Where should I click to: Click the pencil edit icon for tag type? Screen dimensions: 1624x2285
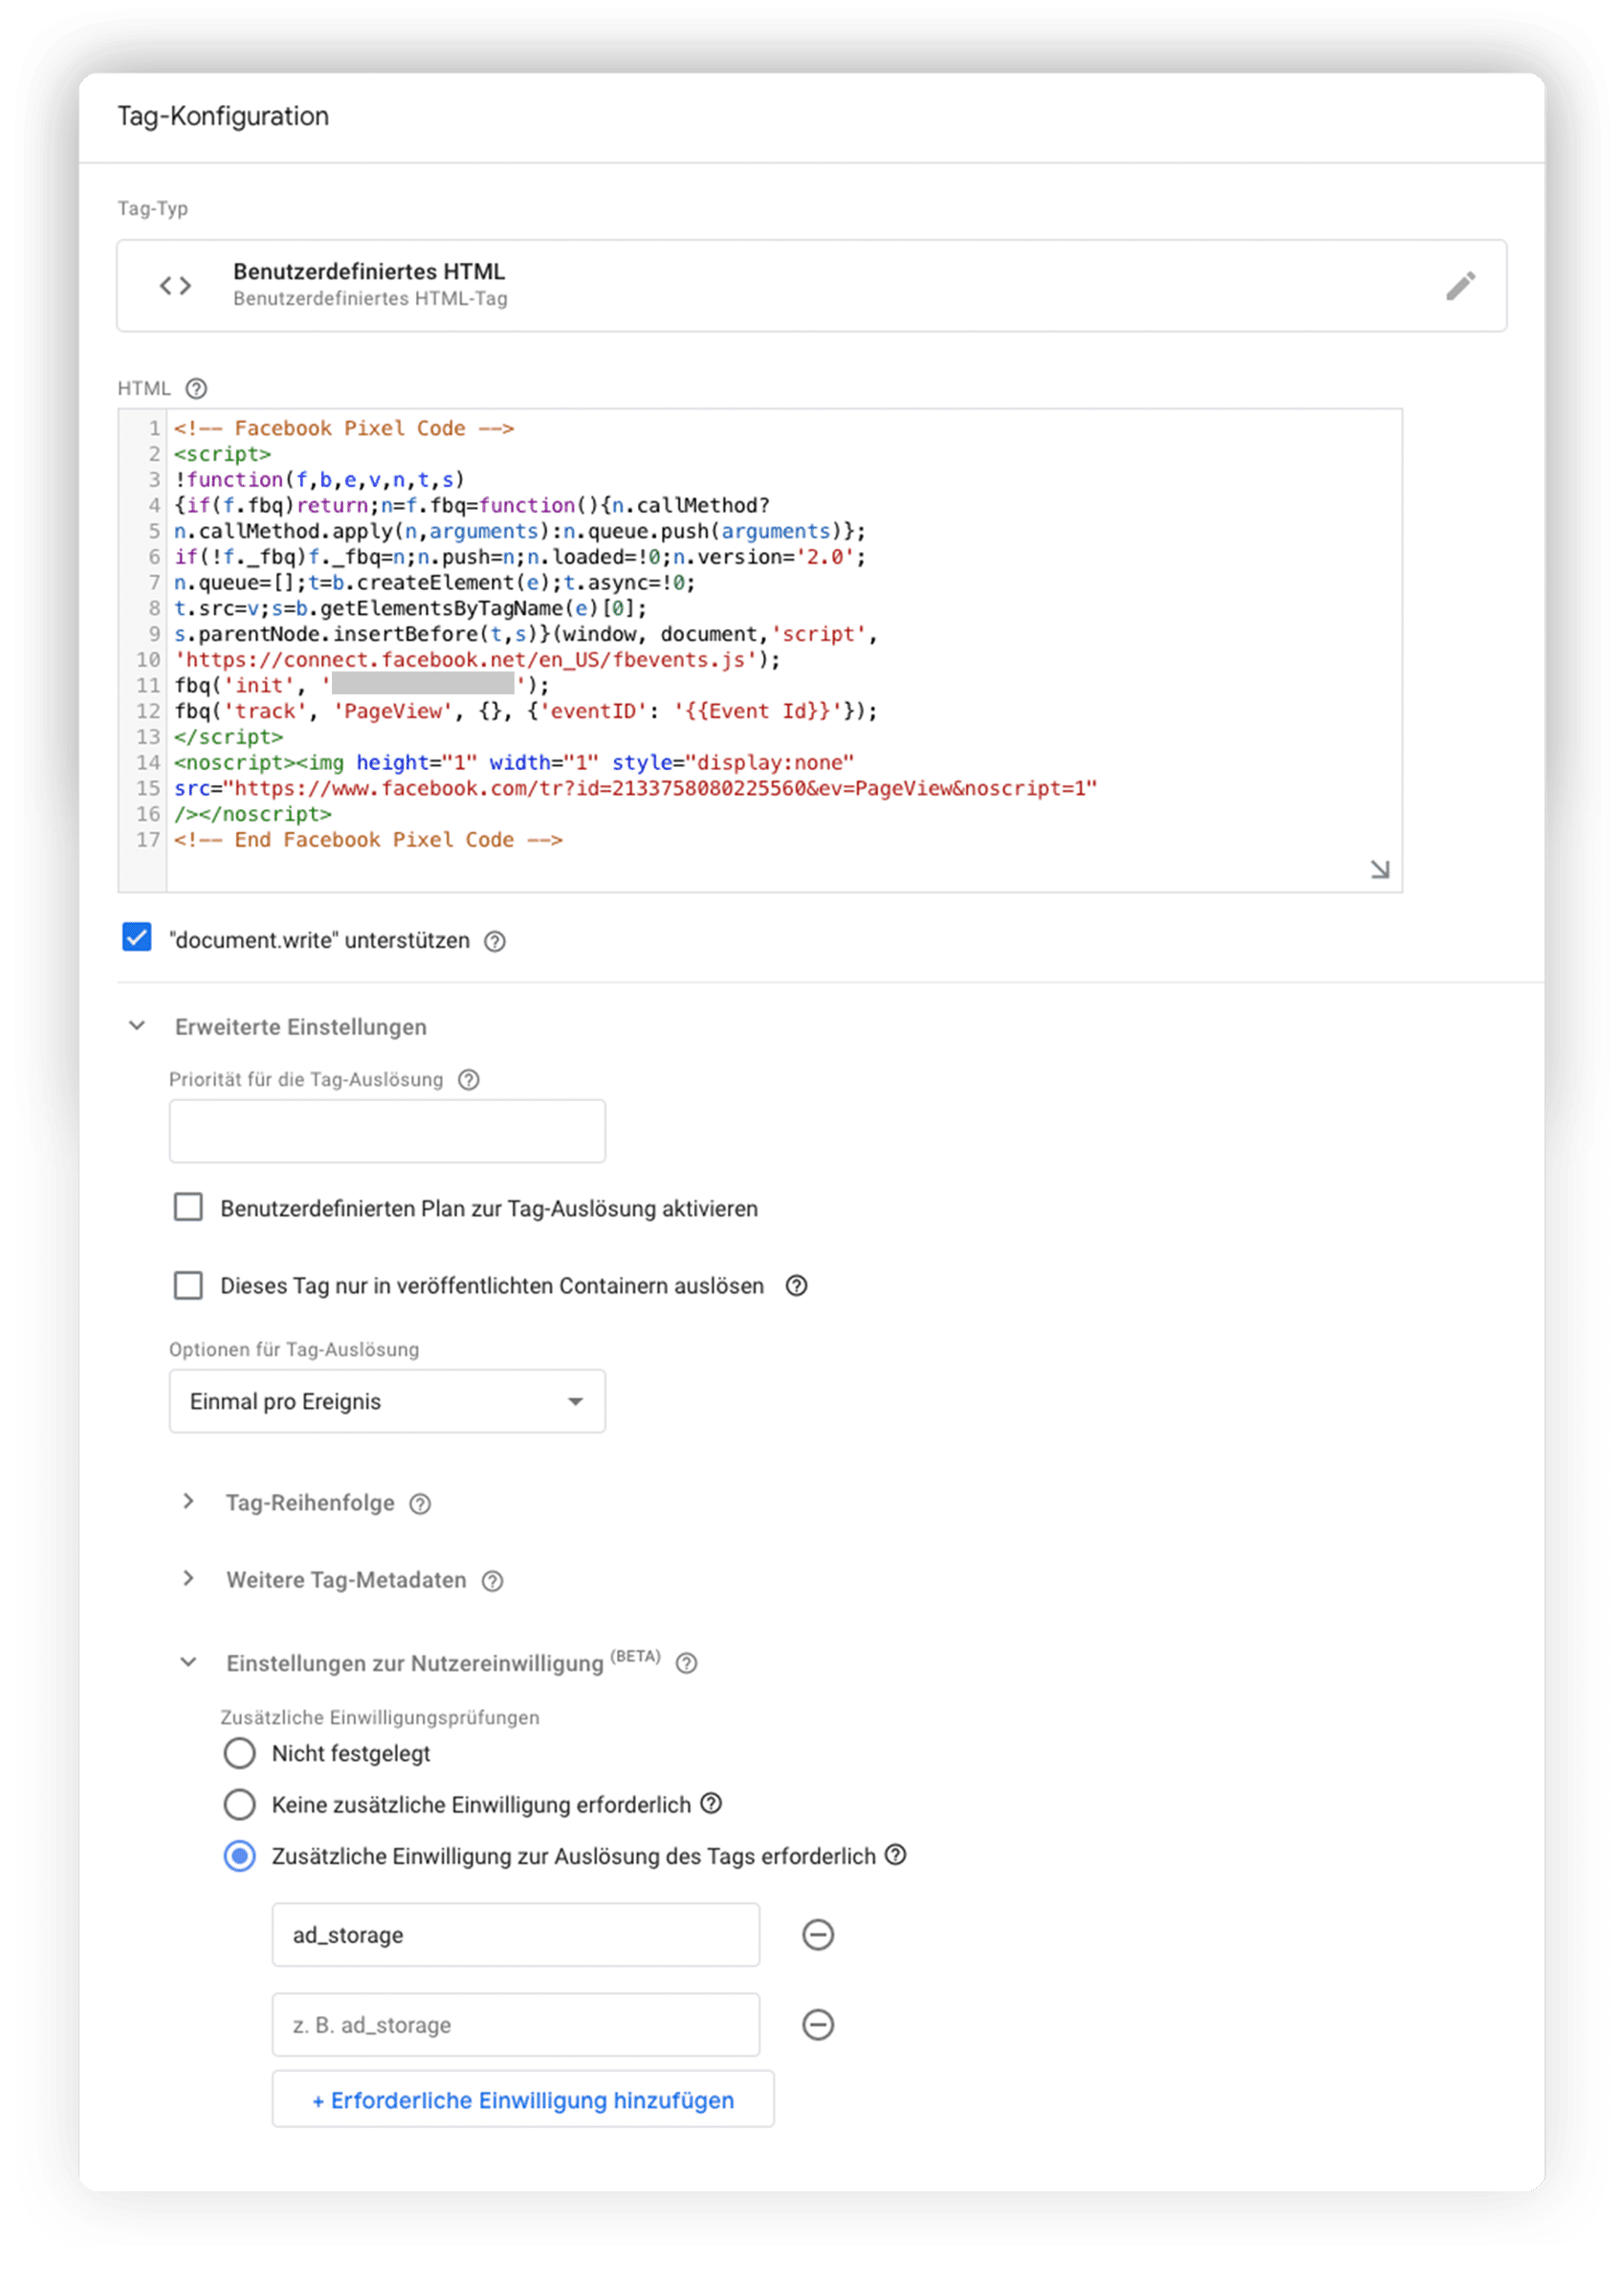[x=1460, y=286]
